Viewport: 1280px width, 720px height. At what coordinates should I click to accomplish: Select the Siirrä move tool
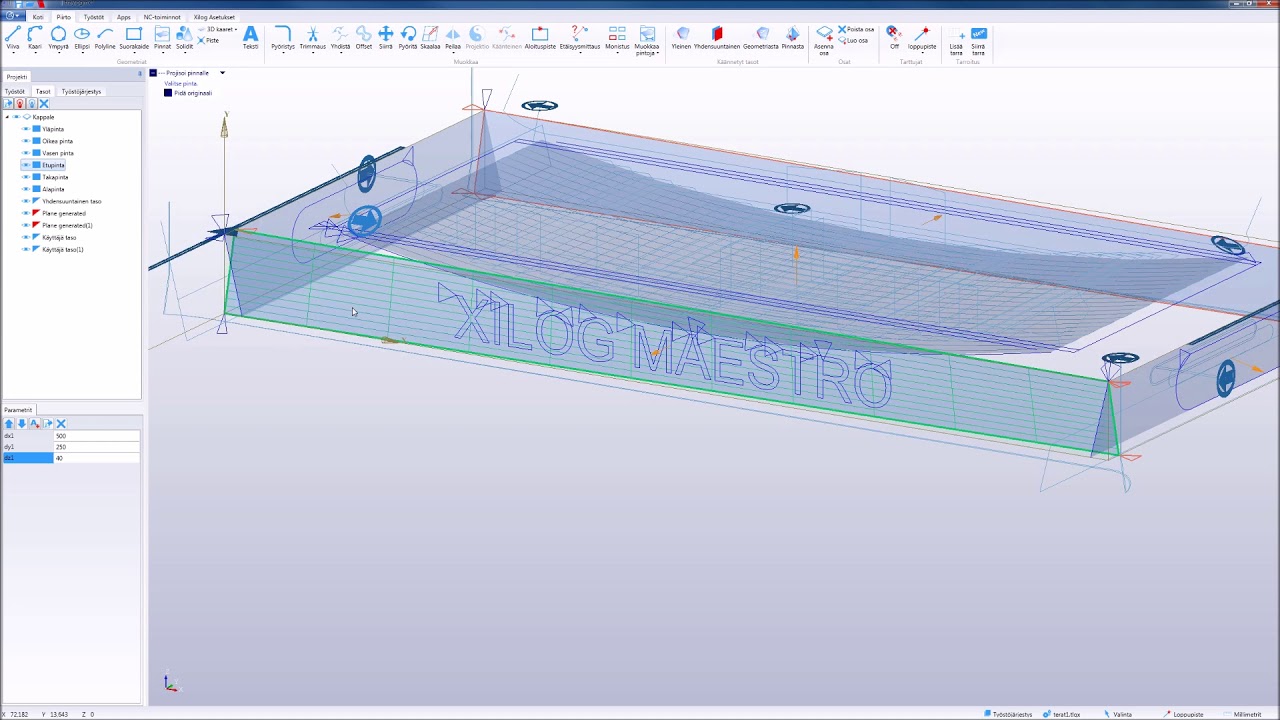pos(385,38)
